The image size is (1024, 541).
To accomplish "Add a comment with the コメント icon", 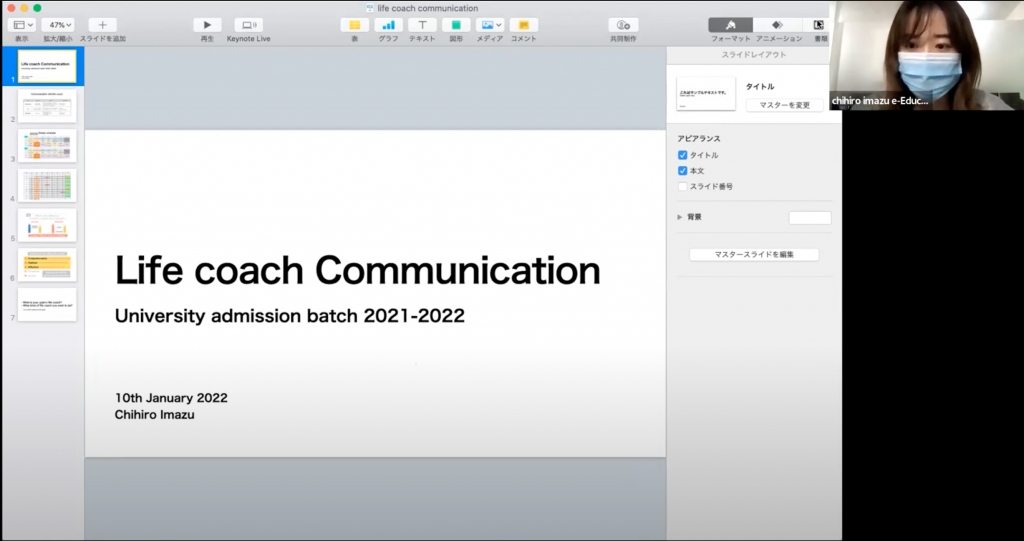I will [523, 25].
